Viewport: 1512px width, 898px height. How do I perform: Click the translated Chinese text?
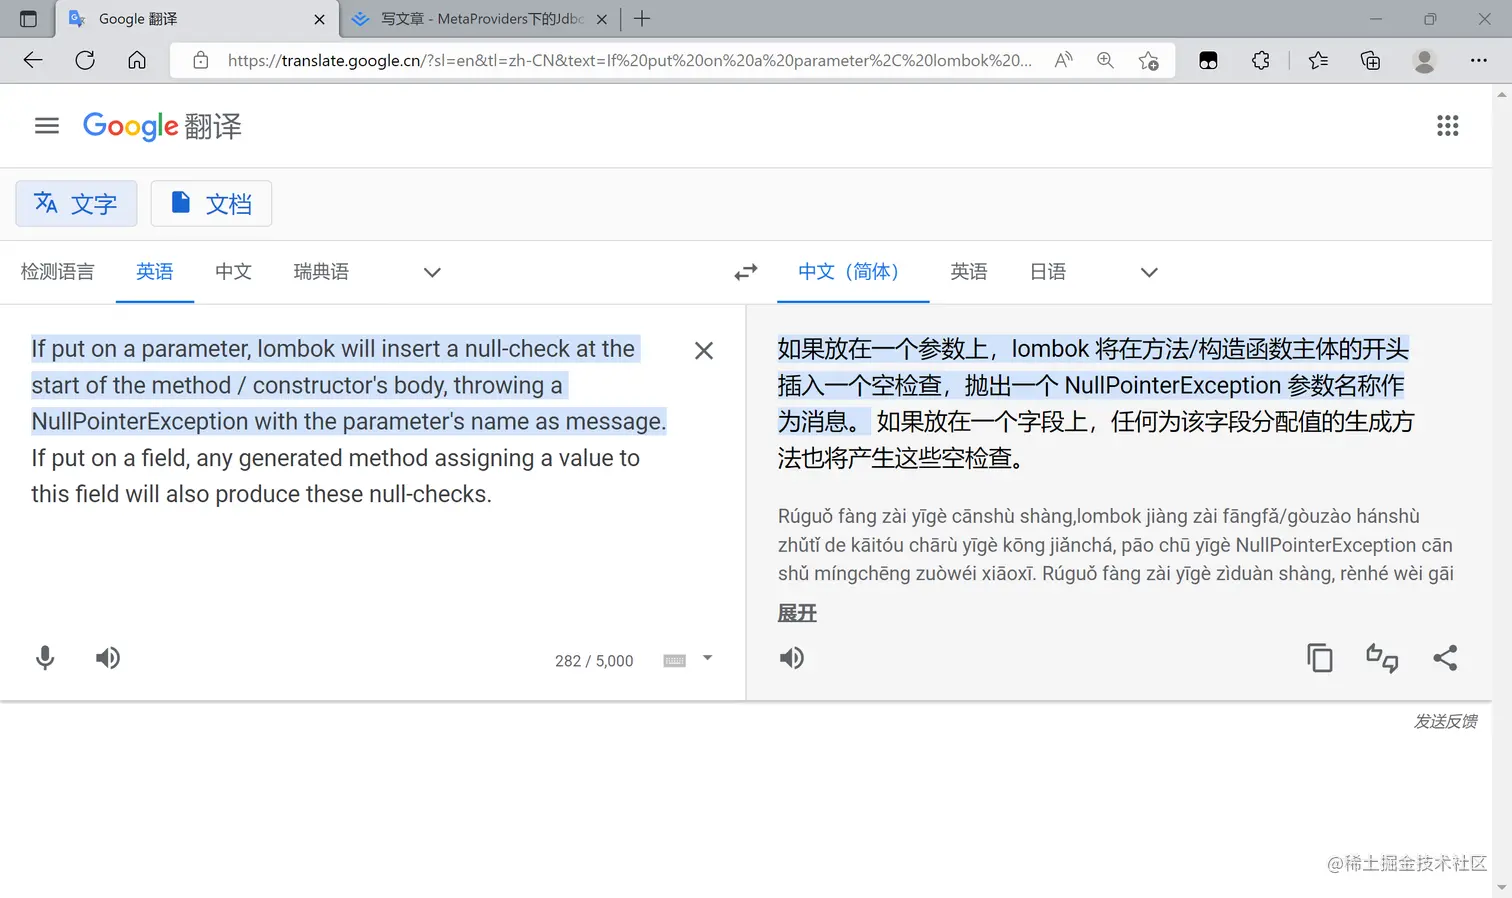pos(1096,403)
